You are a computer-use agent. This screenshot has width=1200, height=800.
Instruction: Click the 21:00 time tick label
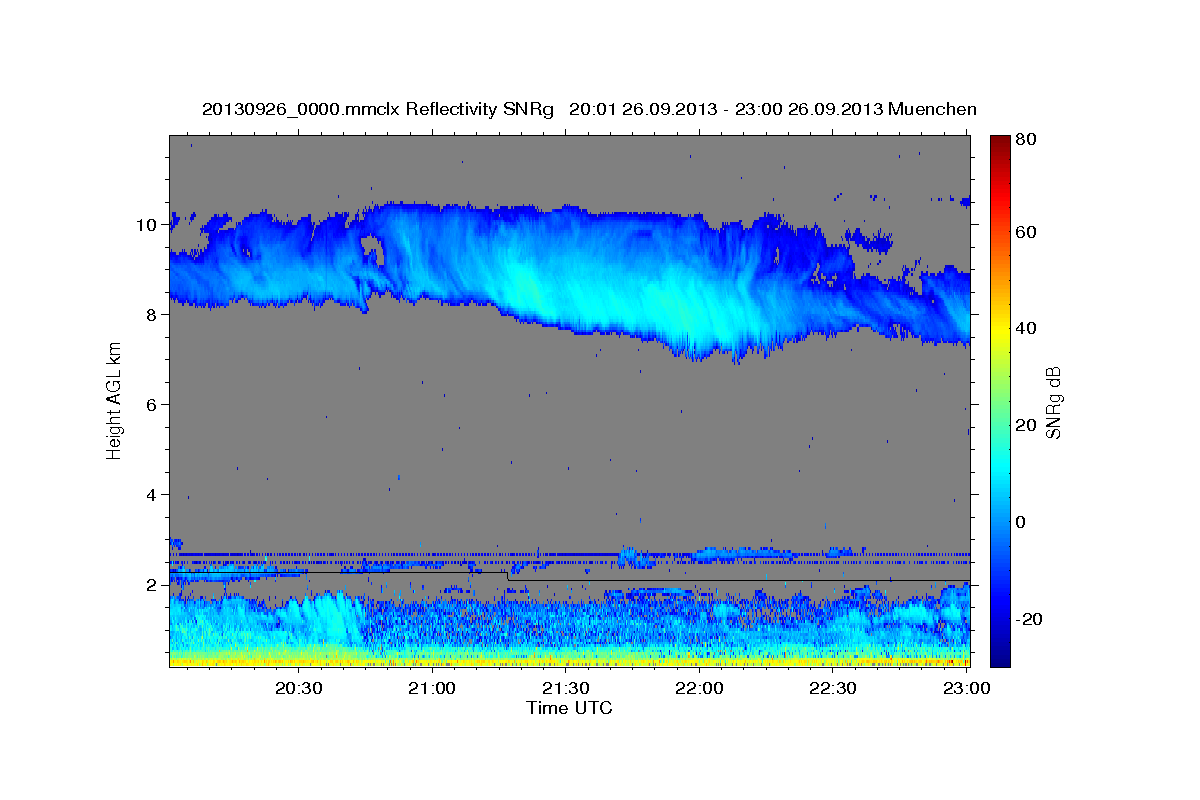coord(433,689)
